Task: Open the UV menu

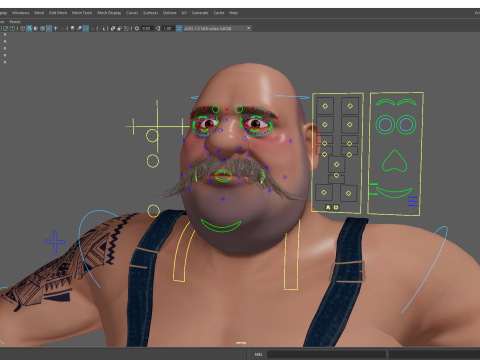Action: [184, 13]
